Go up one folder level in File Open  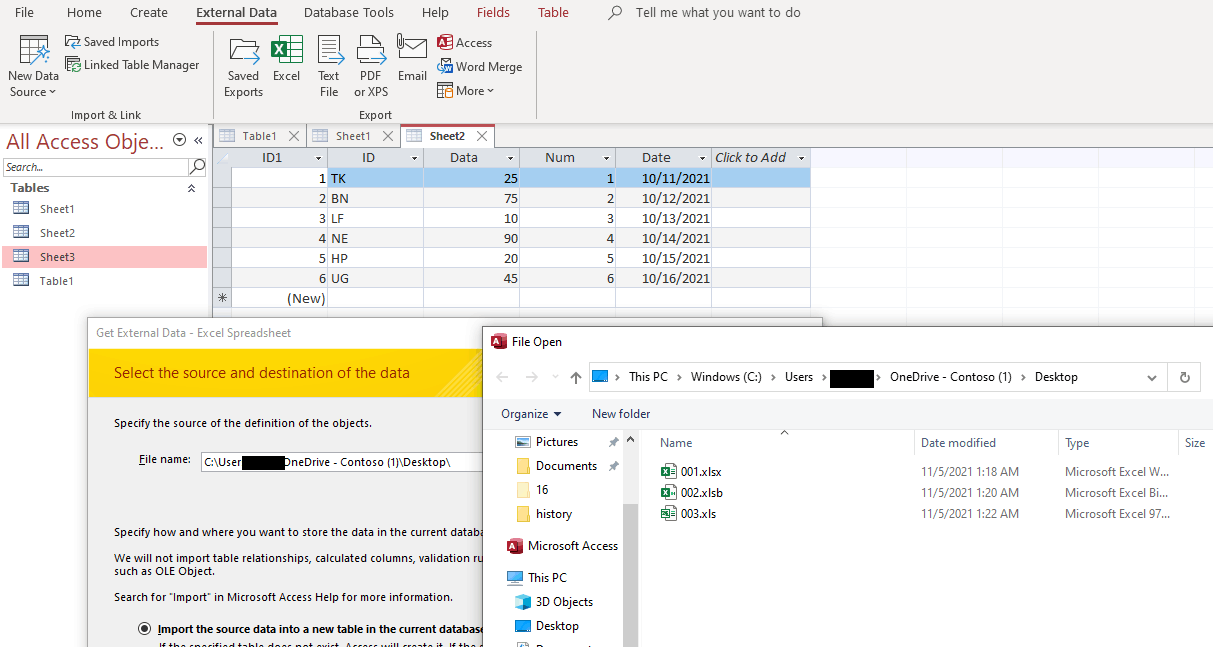575,377
